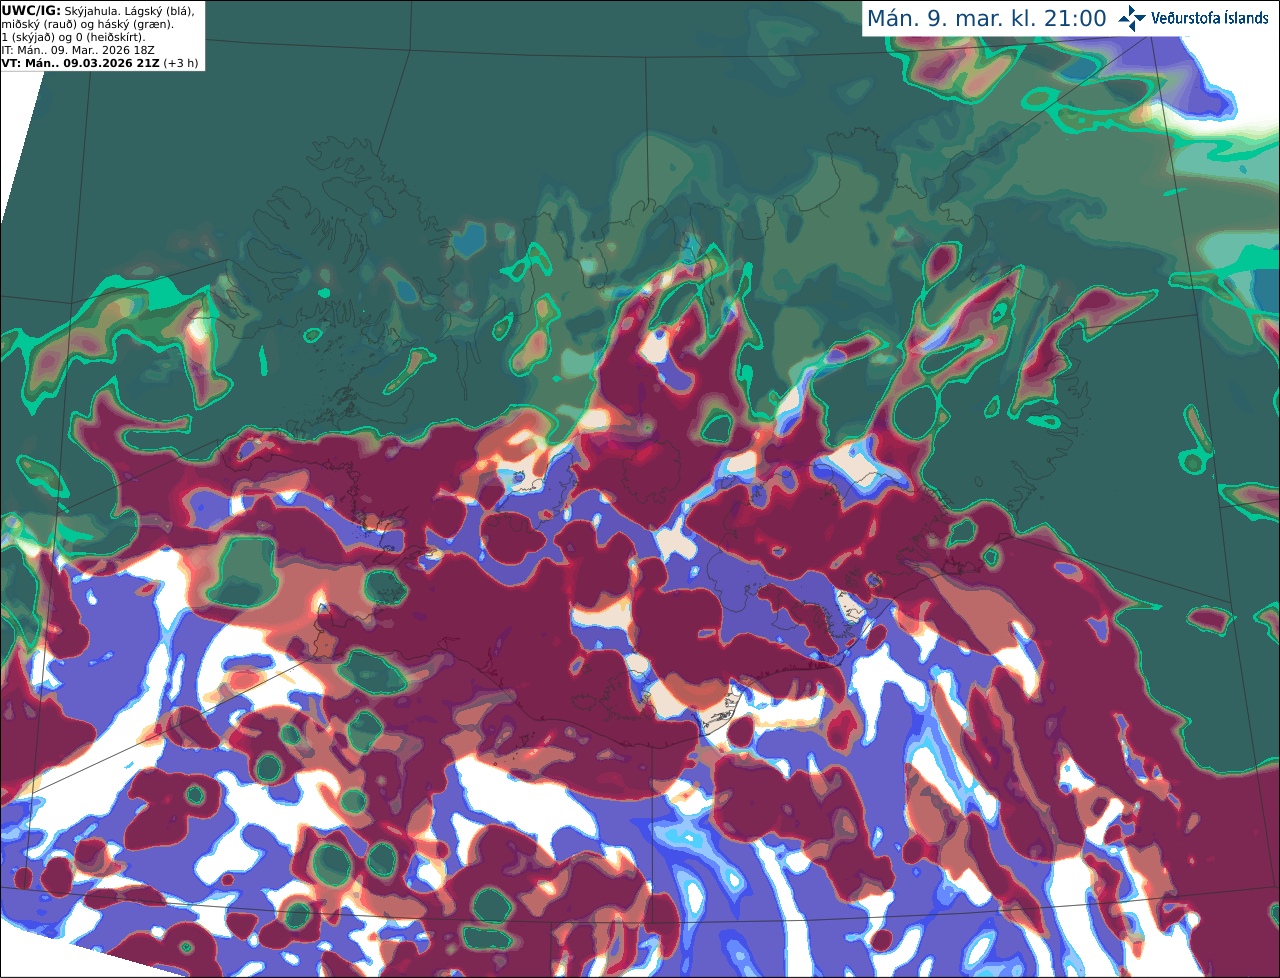
Task: Click 'Skýjahula. Lágský (blá),' legend text
Action: 129,11
